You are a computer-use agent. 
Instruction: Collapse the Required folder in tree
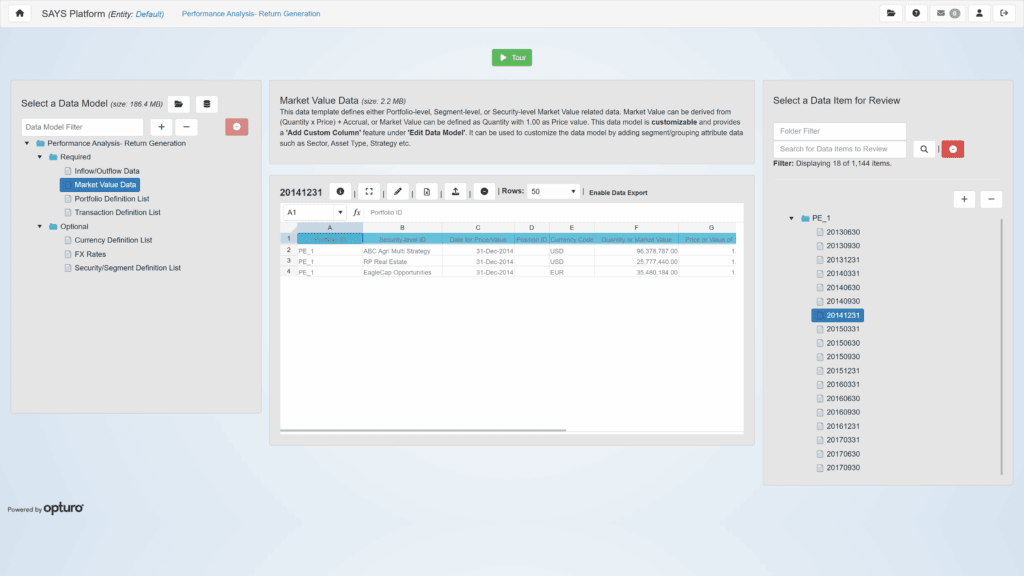[40, 157]
